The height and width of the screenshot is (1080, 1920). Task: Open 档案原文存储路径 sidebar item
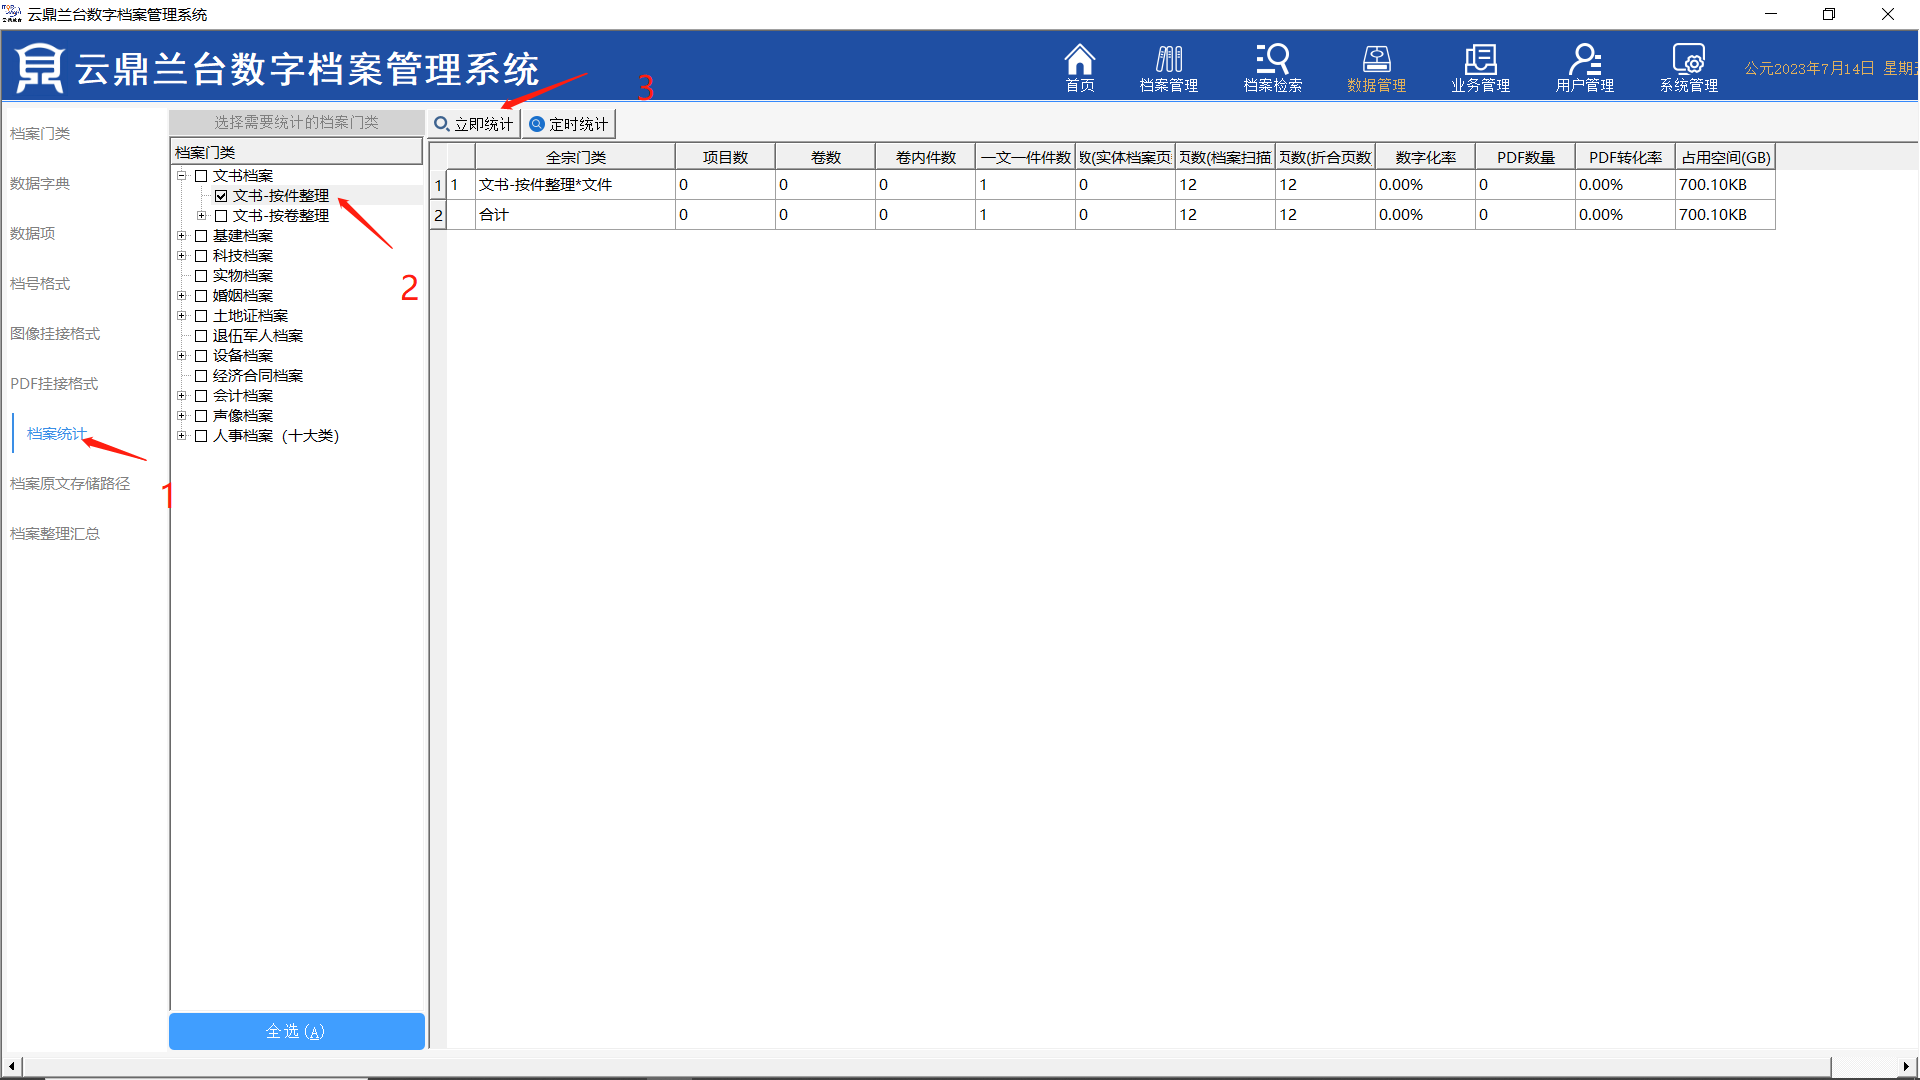70,483
